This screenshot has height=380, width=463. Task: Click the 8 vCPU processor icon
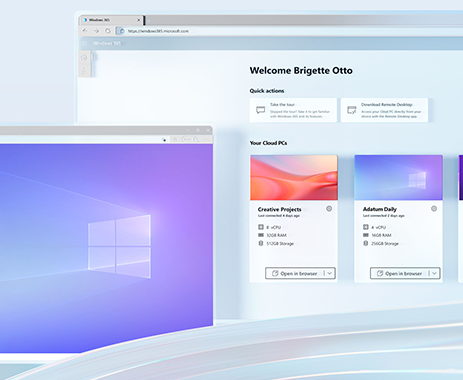coord(261,227)
